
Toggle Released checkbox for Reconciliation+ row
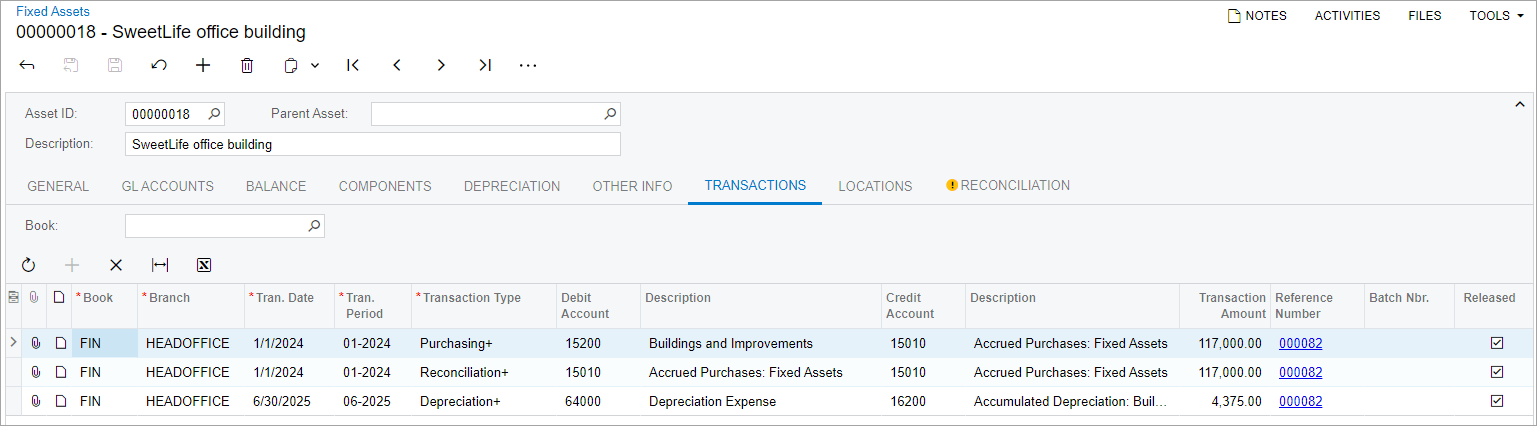point(1496,372)
